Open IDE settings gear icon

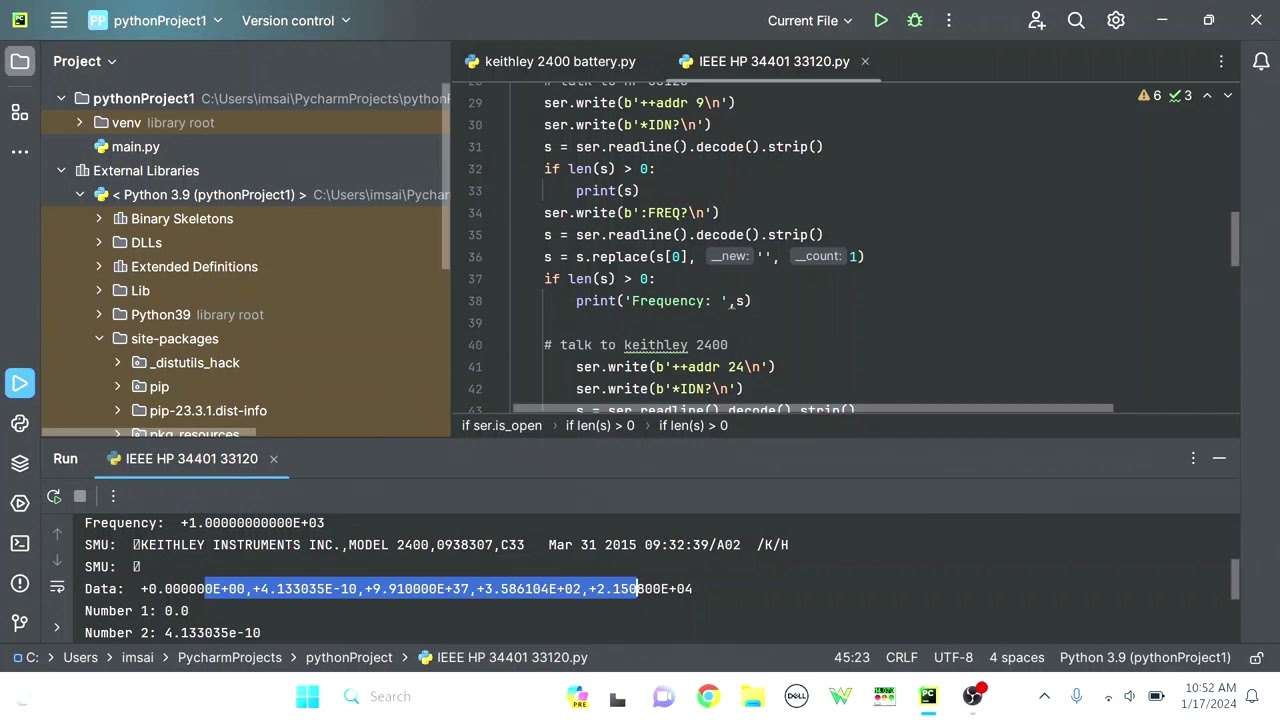1116,20
